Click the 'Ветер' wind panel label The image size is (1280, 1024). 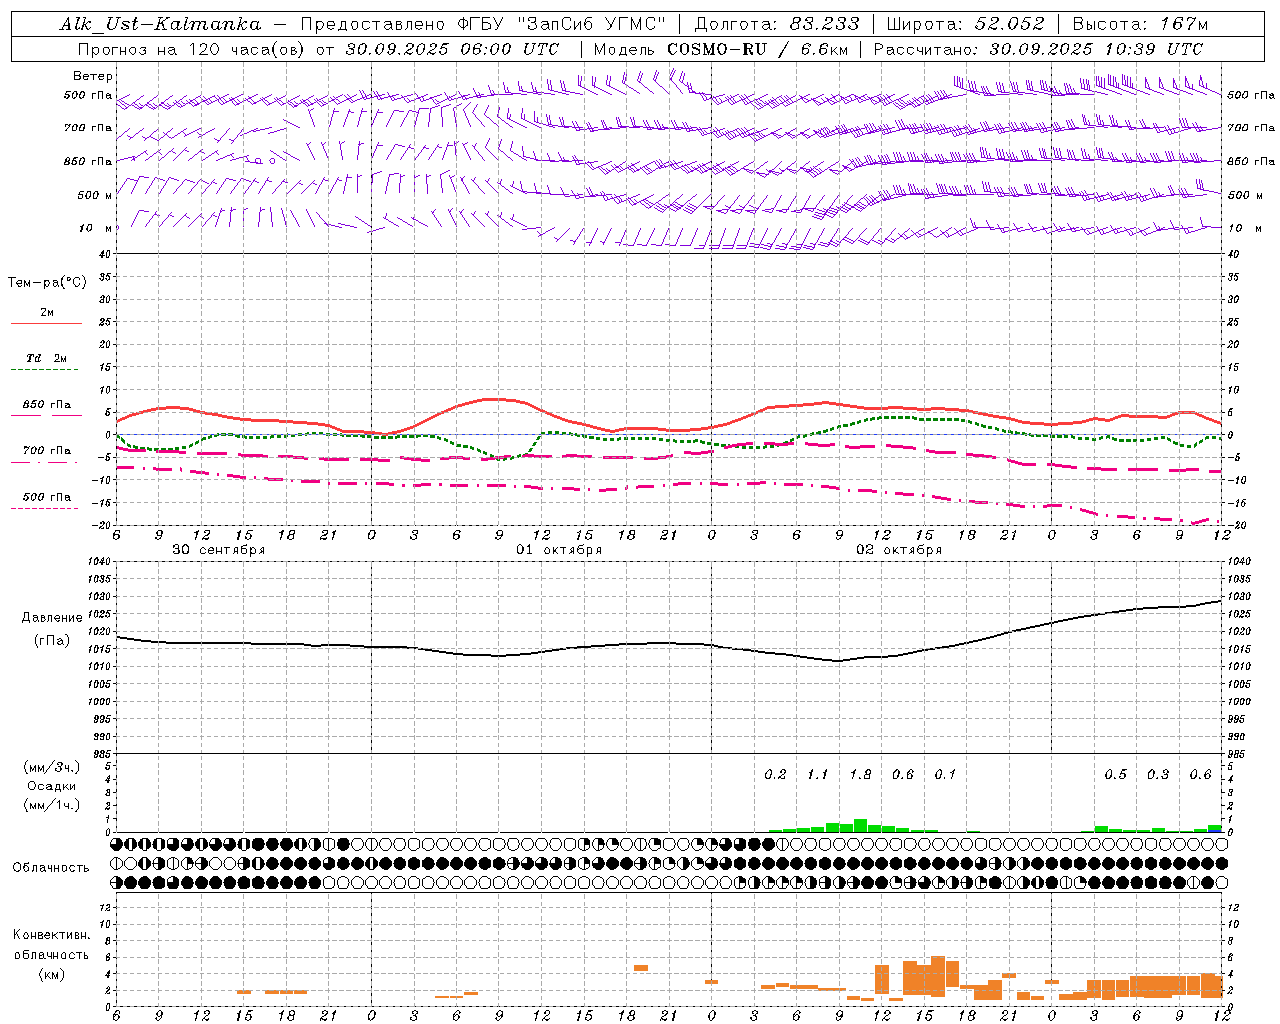(x=93, y=76)
